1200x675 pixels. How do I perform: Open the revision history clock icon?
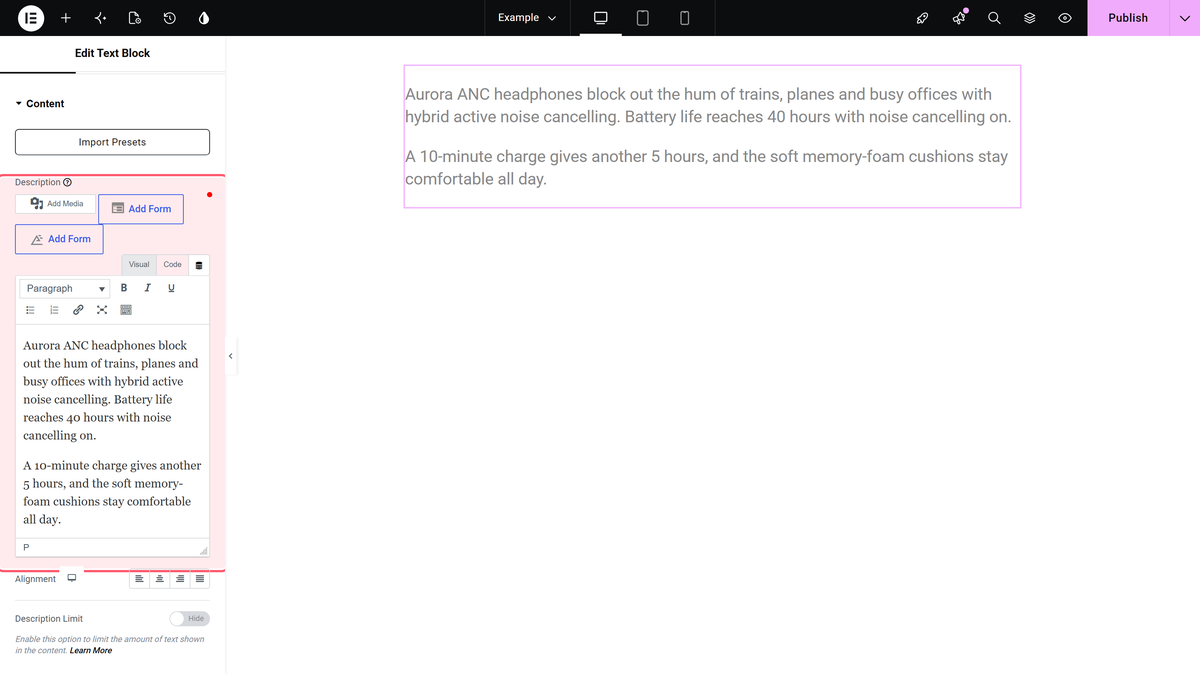169,18
